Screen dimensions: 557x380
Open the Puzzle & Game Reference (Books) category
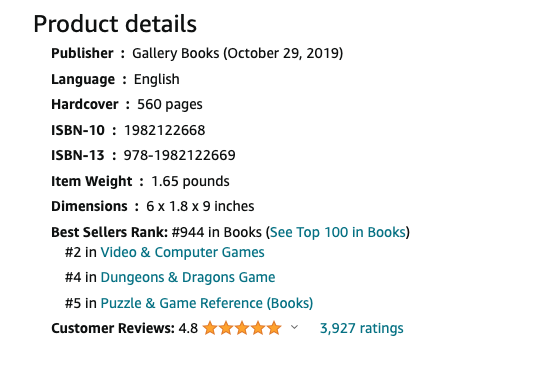[x=207, y=303]
